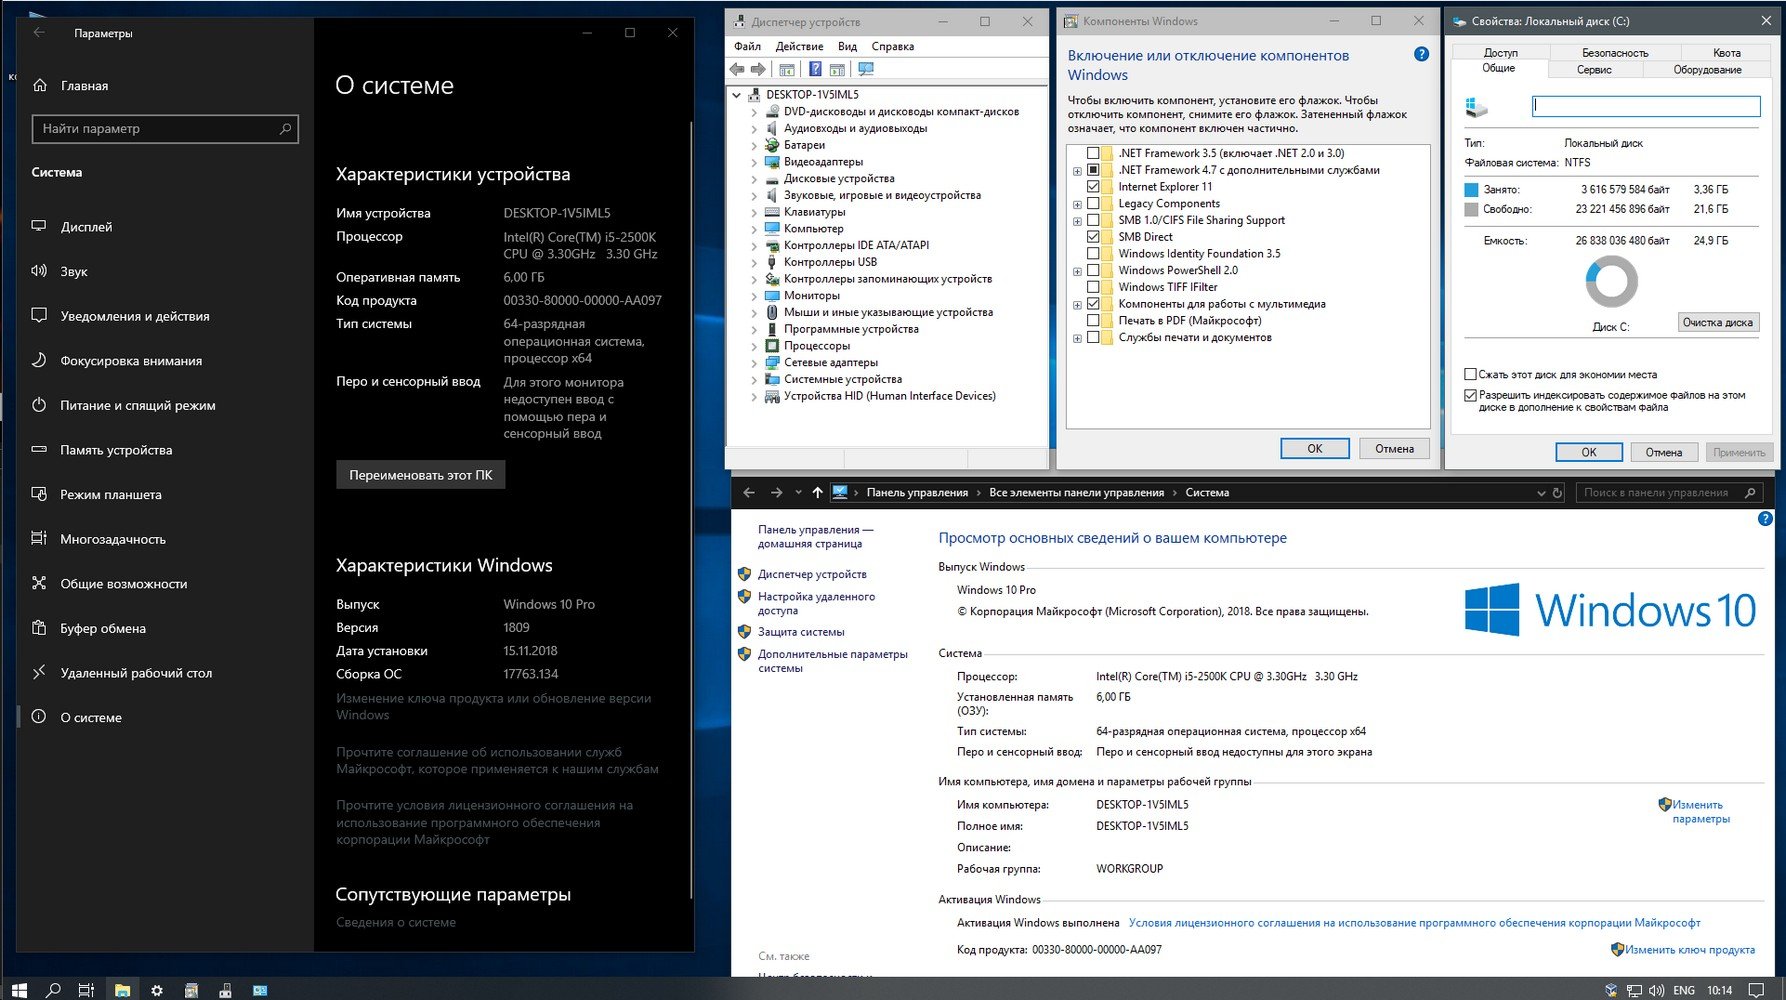This screenshot has height=1000, width=1786.
Task: Click volume icon in system tray
Action: (x=1656, y=990)
